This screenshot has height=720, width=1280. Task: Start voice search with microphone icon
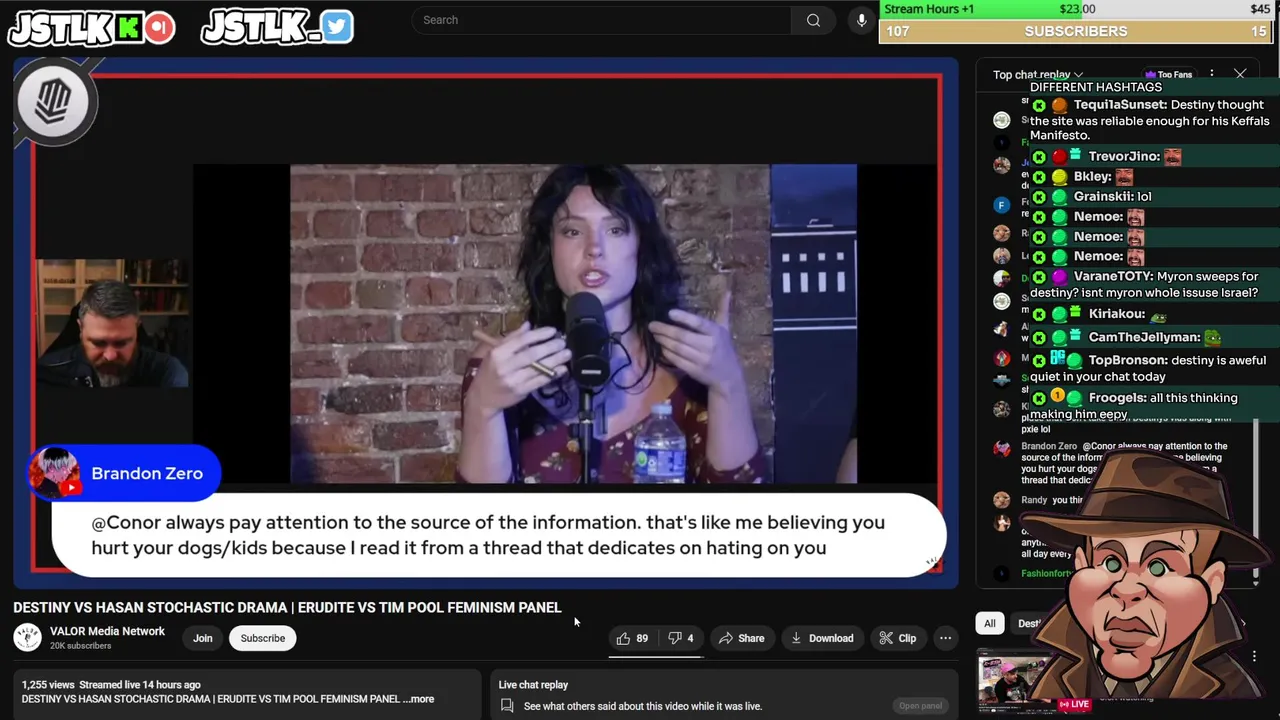tap(861, 20)
